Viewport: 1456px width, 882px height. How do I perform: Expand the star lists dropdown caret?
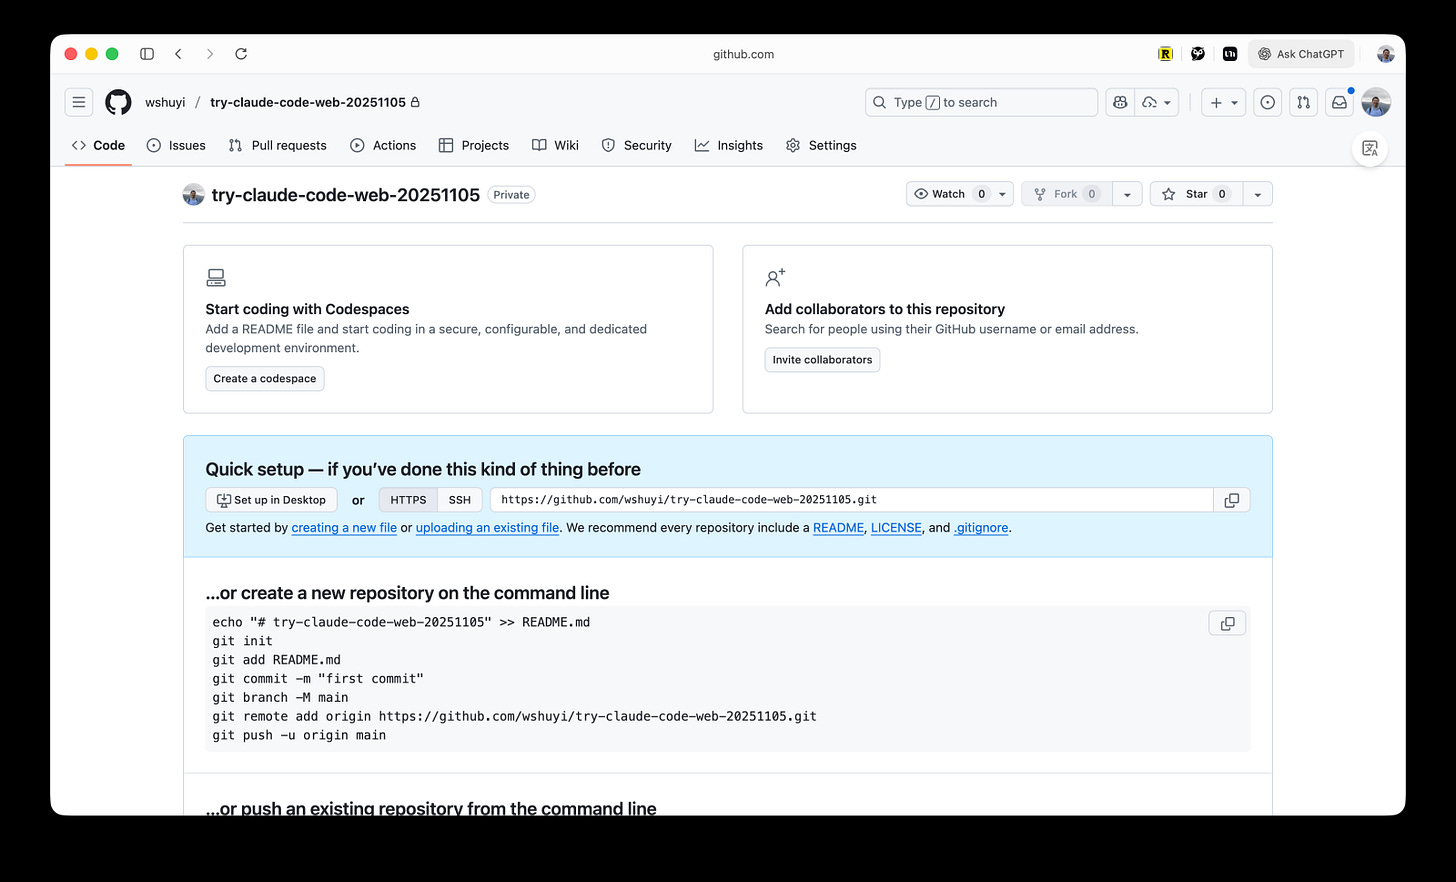click(x=1257, y=194)
